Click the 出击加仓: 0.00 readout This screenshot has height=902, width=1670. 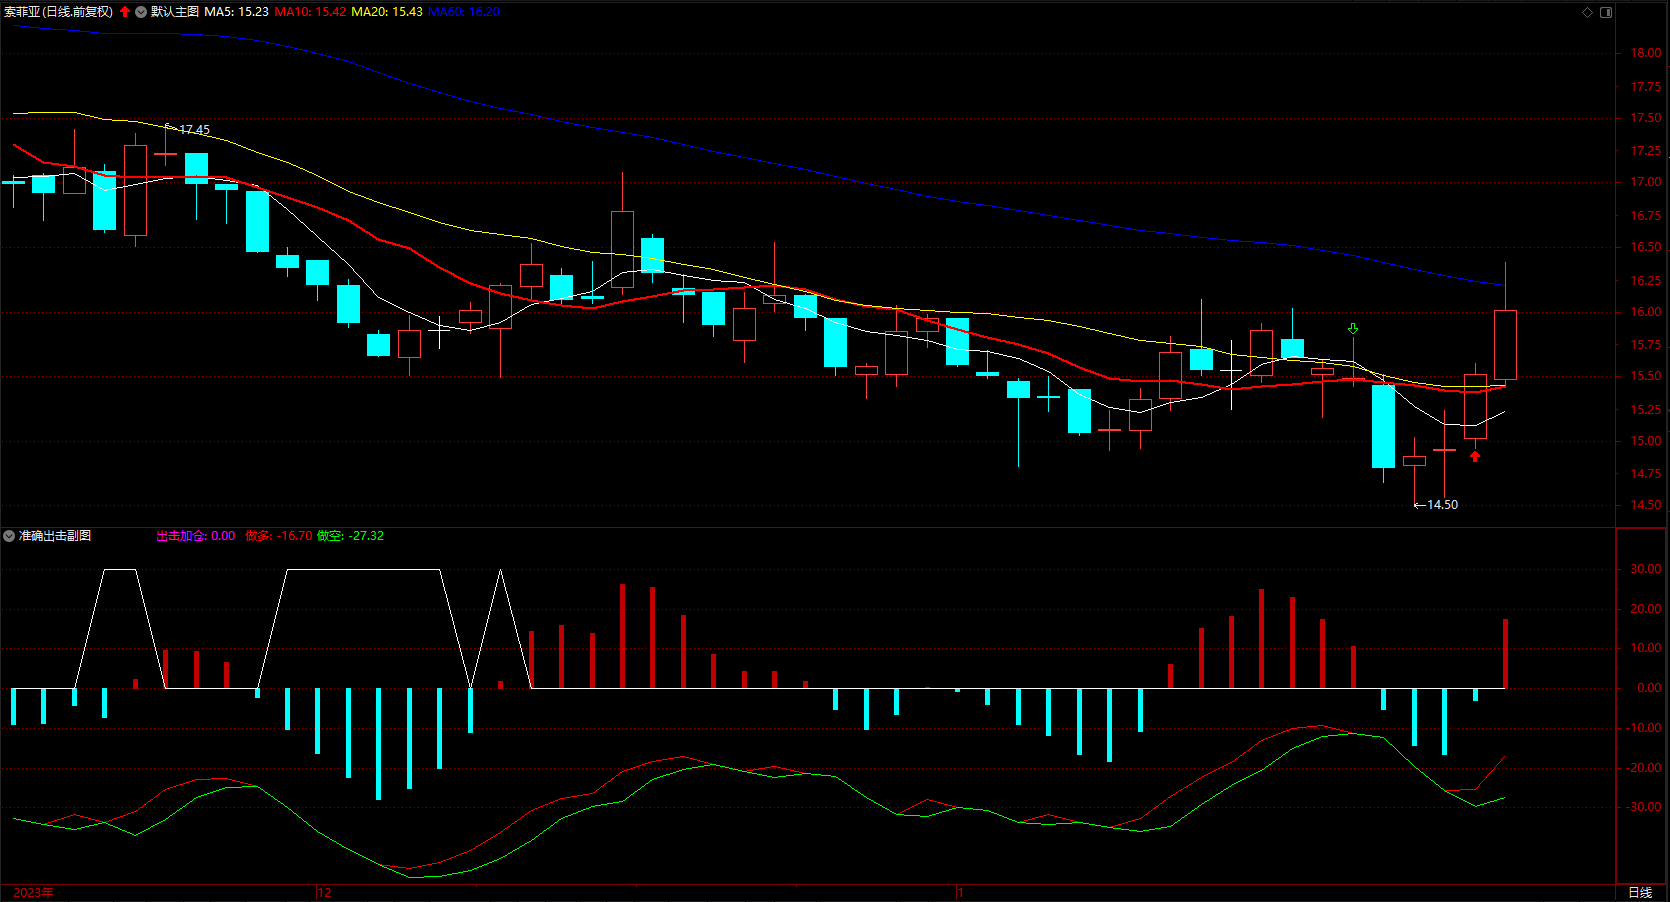[x=196, y=536]
